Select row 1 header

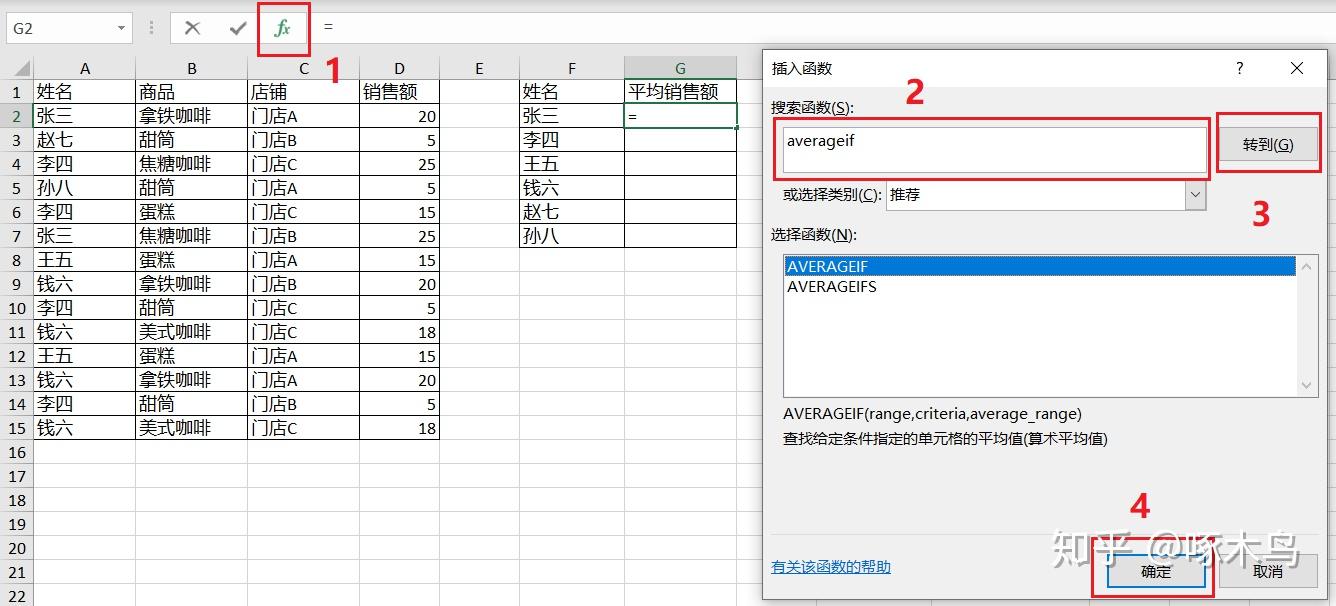(16, 92)
